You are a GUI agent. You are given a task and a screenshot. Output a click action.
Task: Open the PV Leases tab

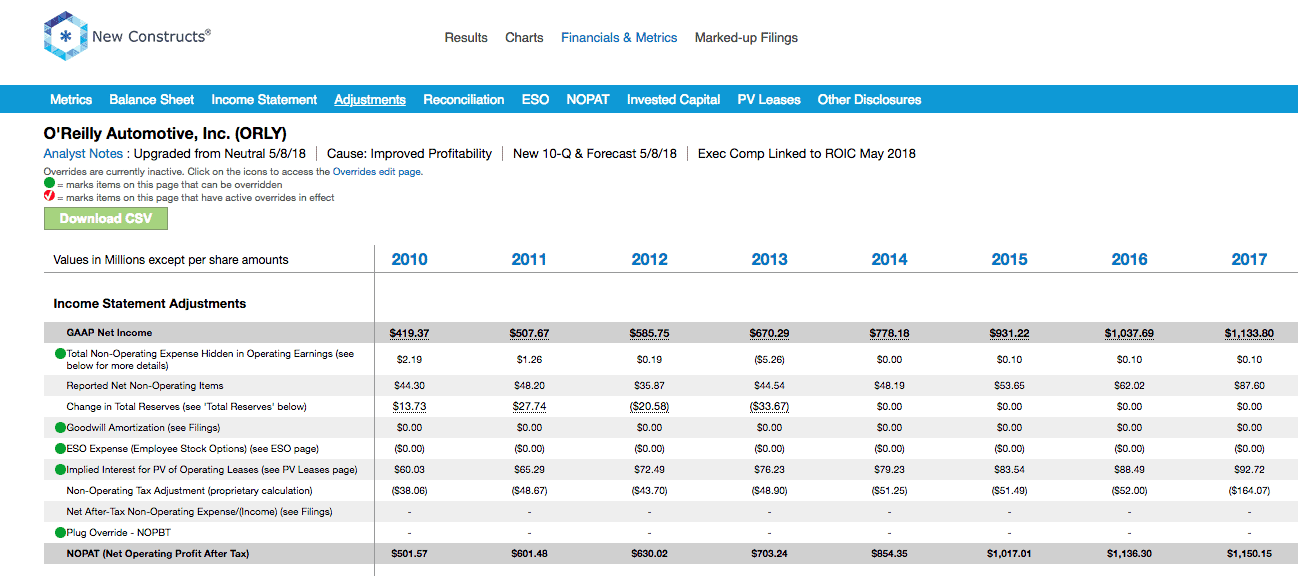(x=769, y=99)
